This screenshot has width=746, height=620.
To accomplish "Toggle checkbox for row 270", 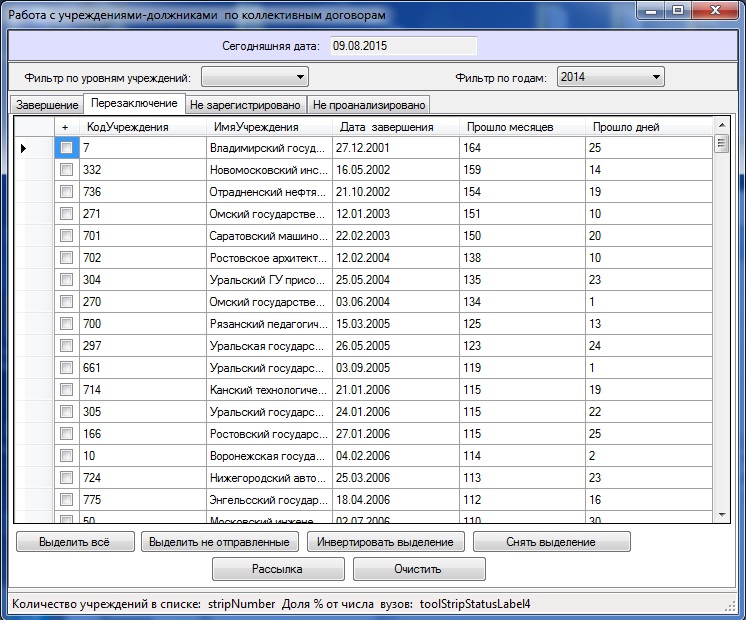I will click(67, 302).
